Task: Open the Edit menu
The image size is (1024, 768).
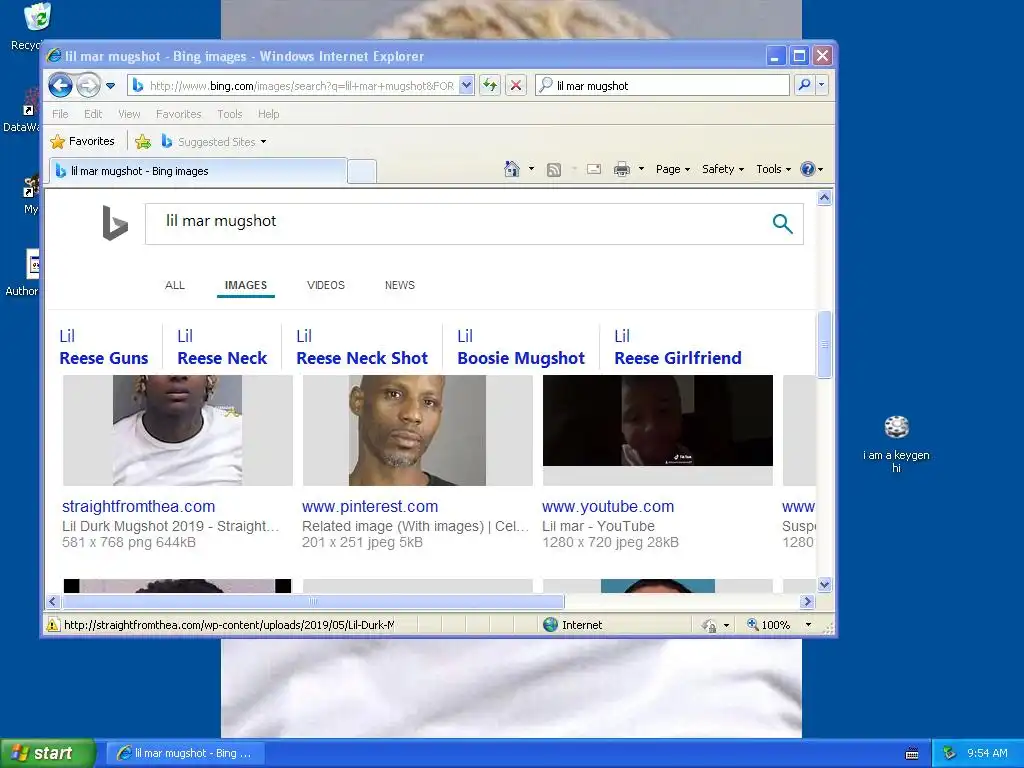Action: point(93,114)
